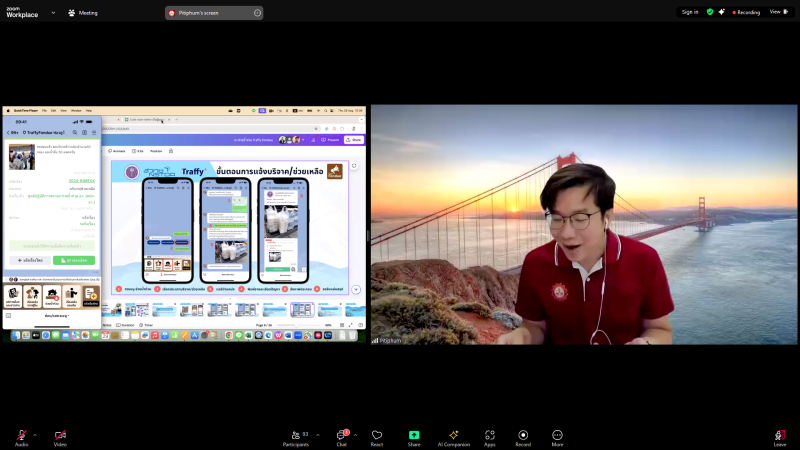Image resolution: width=800 pixels, height=450 pixels.
Task: Select Pitiphum's video tile
Action: pyautogui.click(x=584, y=225)
